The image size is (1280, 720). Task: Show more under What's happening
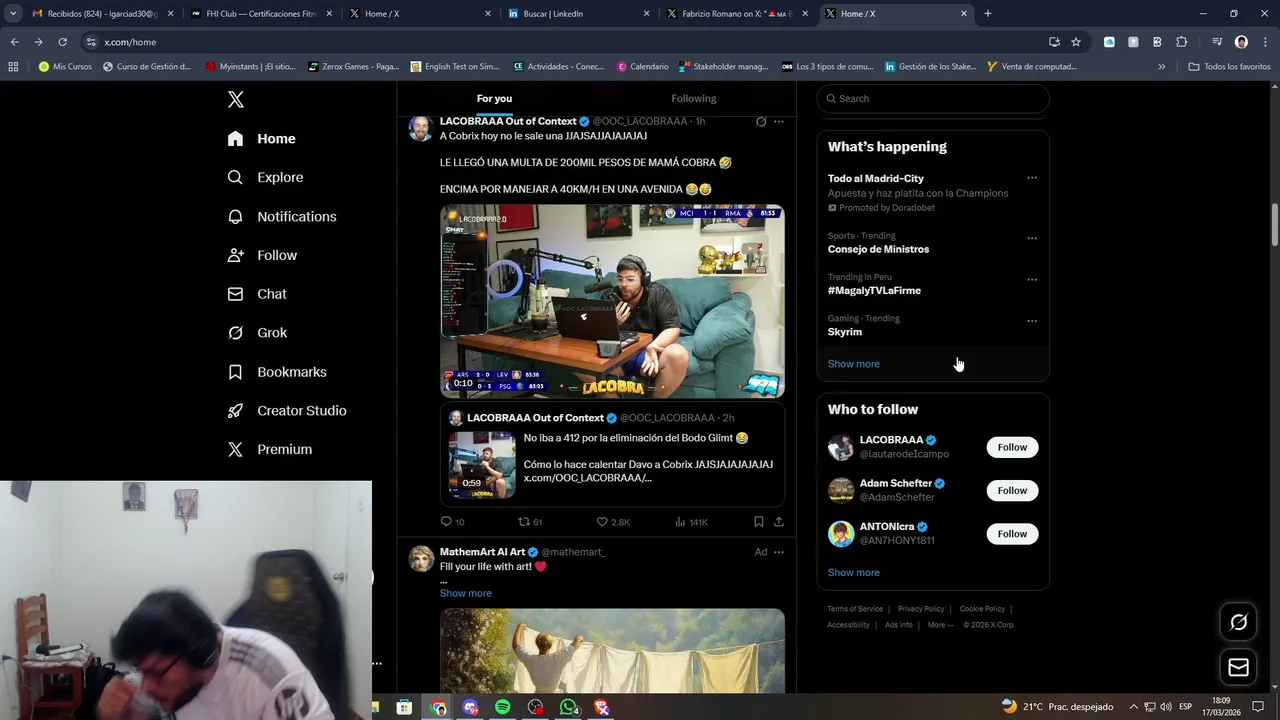coord(854,364)
